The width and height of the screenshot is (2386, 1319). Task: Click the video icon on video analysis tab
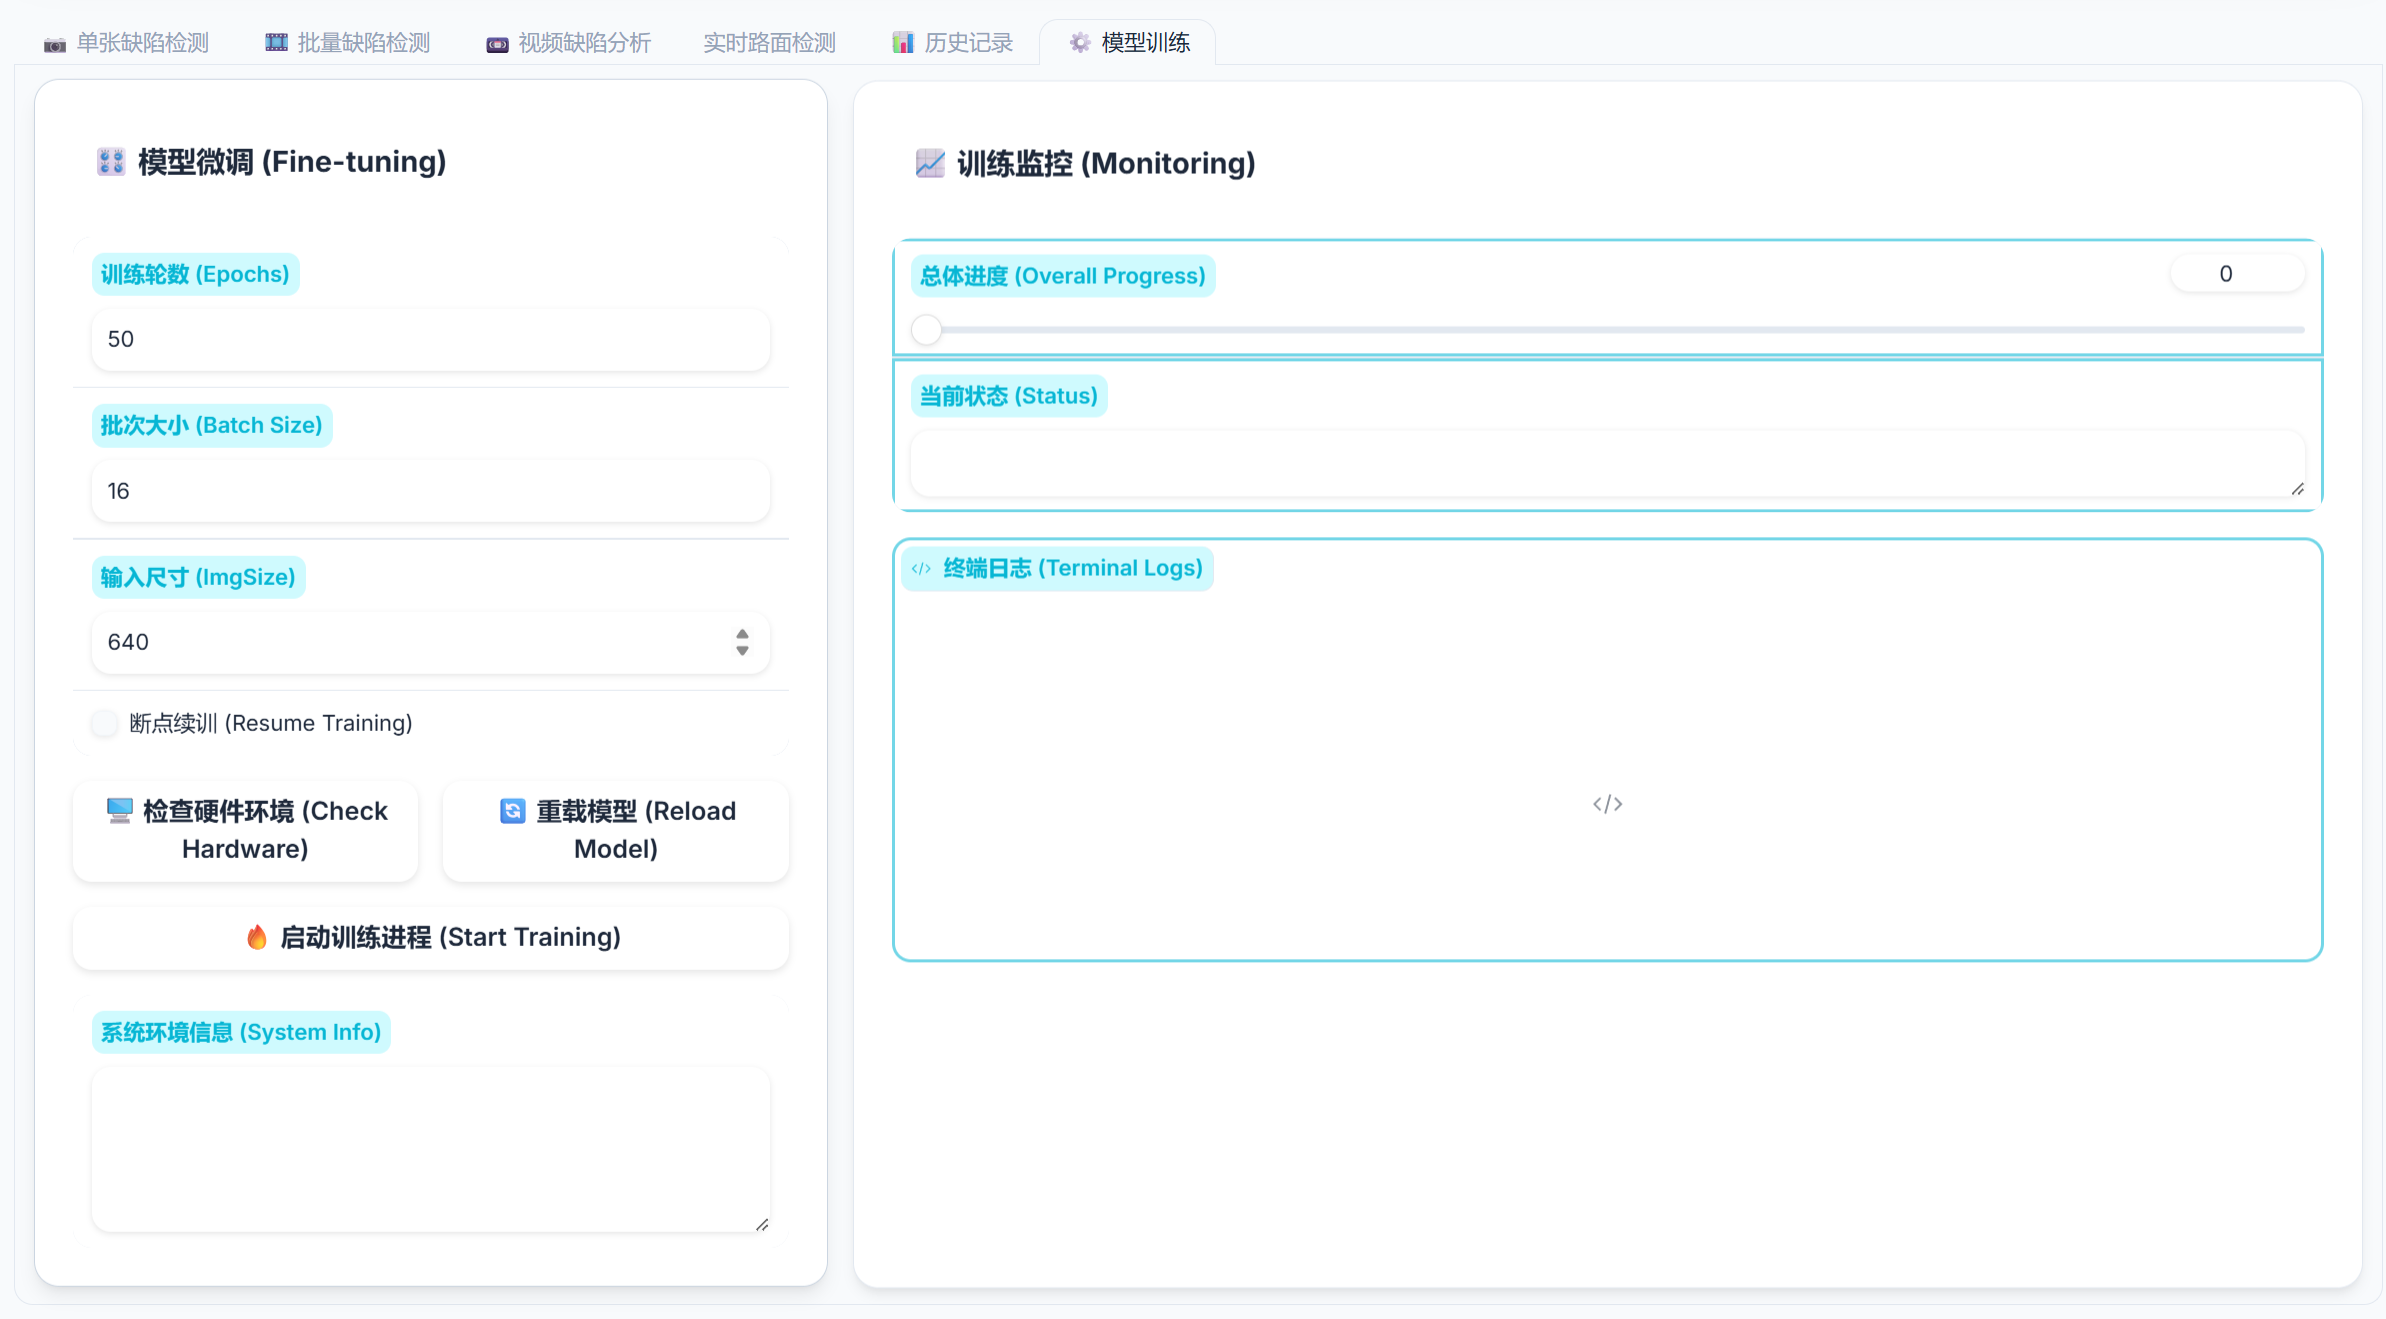click(497, 44)
